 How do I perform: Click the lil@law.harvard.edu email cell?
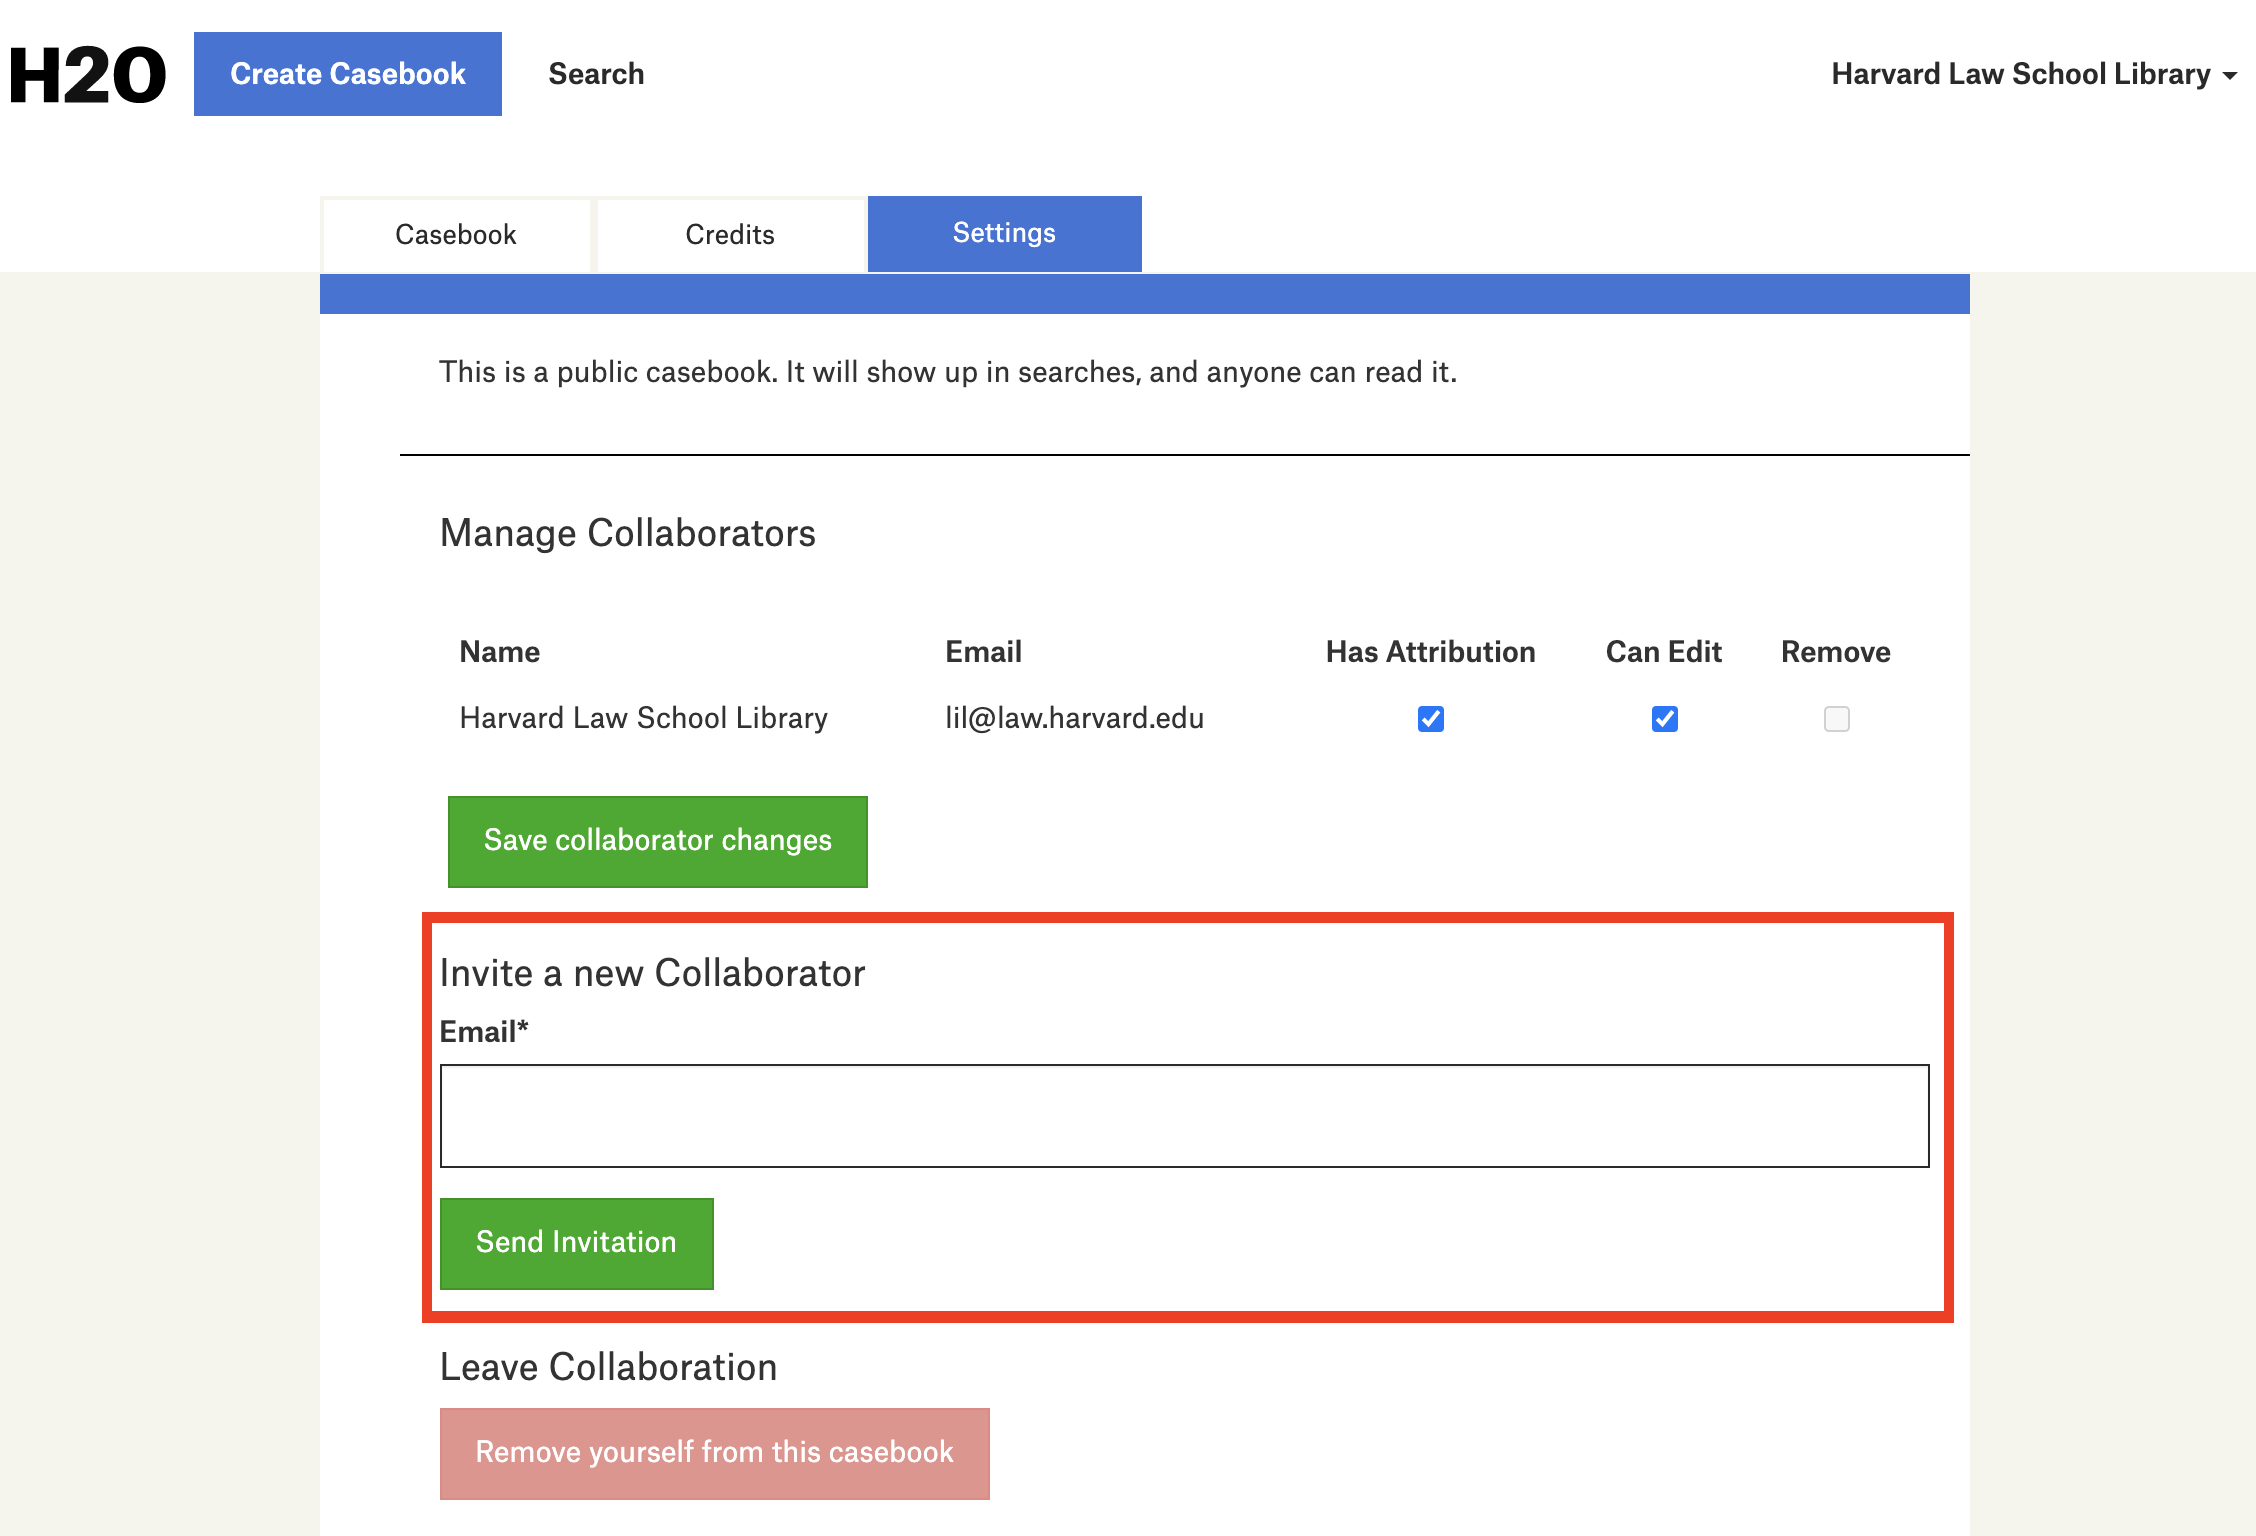coord(1075,718)
